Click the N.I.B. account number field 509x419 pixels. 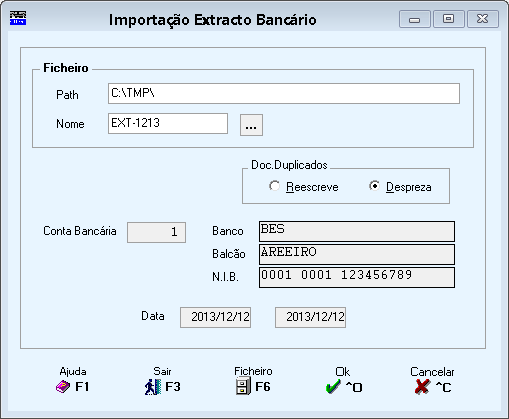357,277
